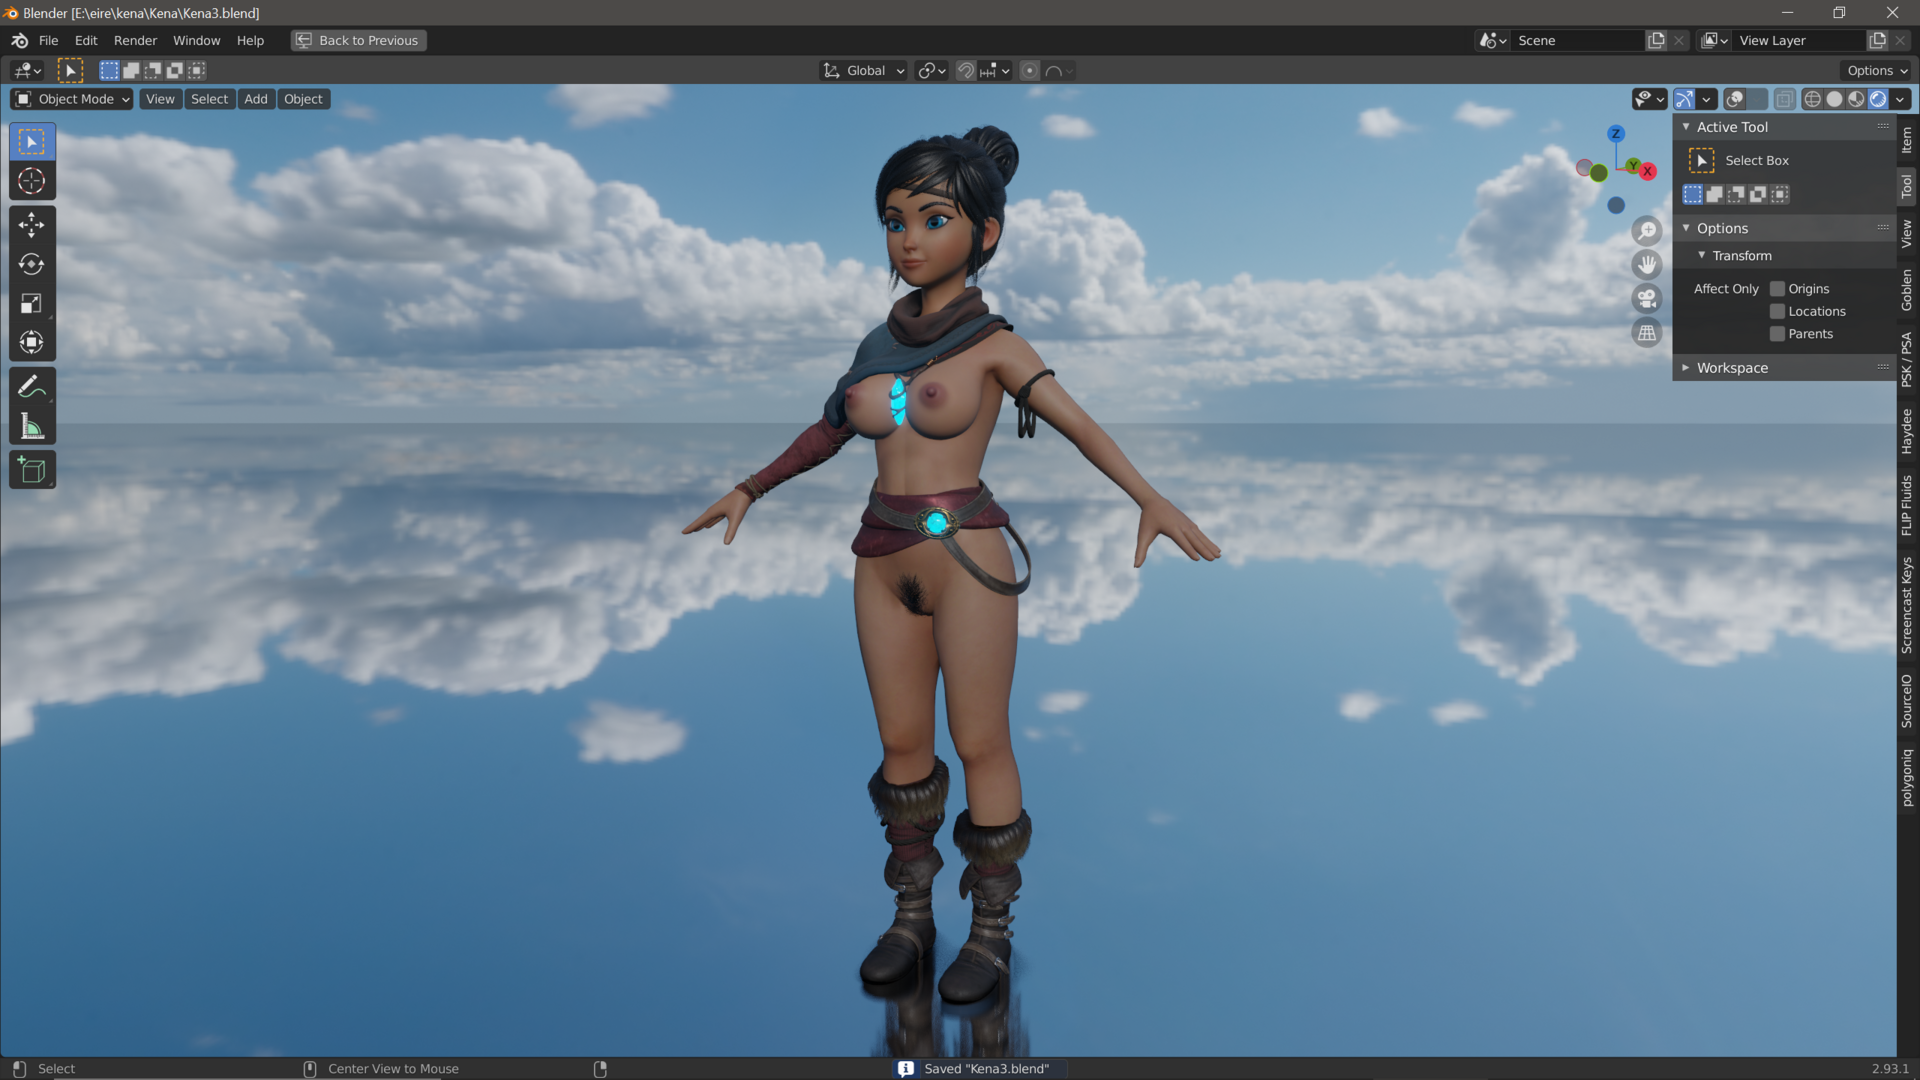
Task: Open the View menu in viewport header
Action: pyautogui.click(x=160, y=99)
